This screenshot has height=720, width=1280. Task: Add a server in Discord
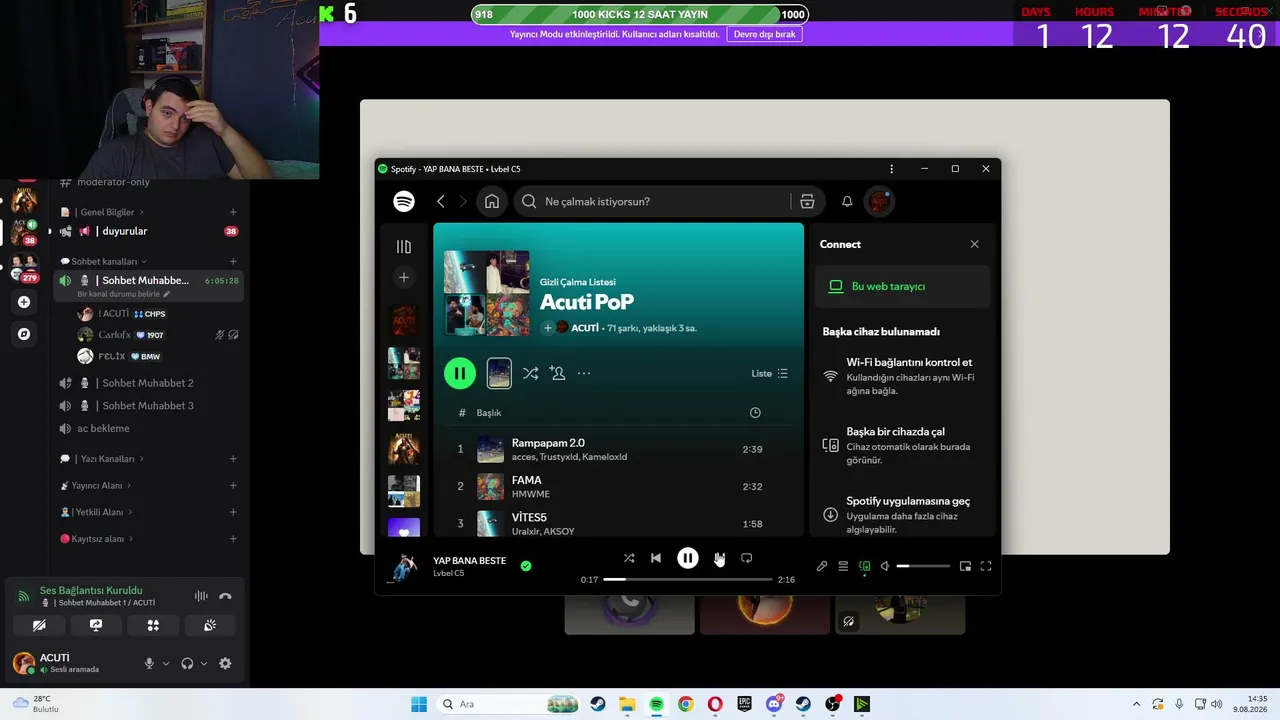[x=24, y=302]
